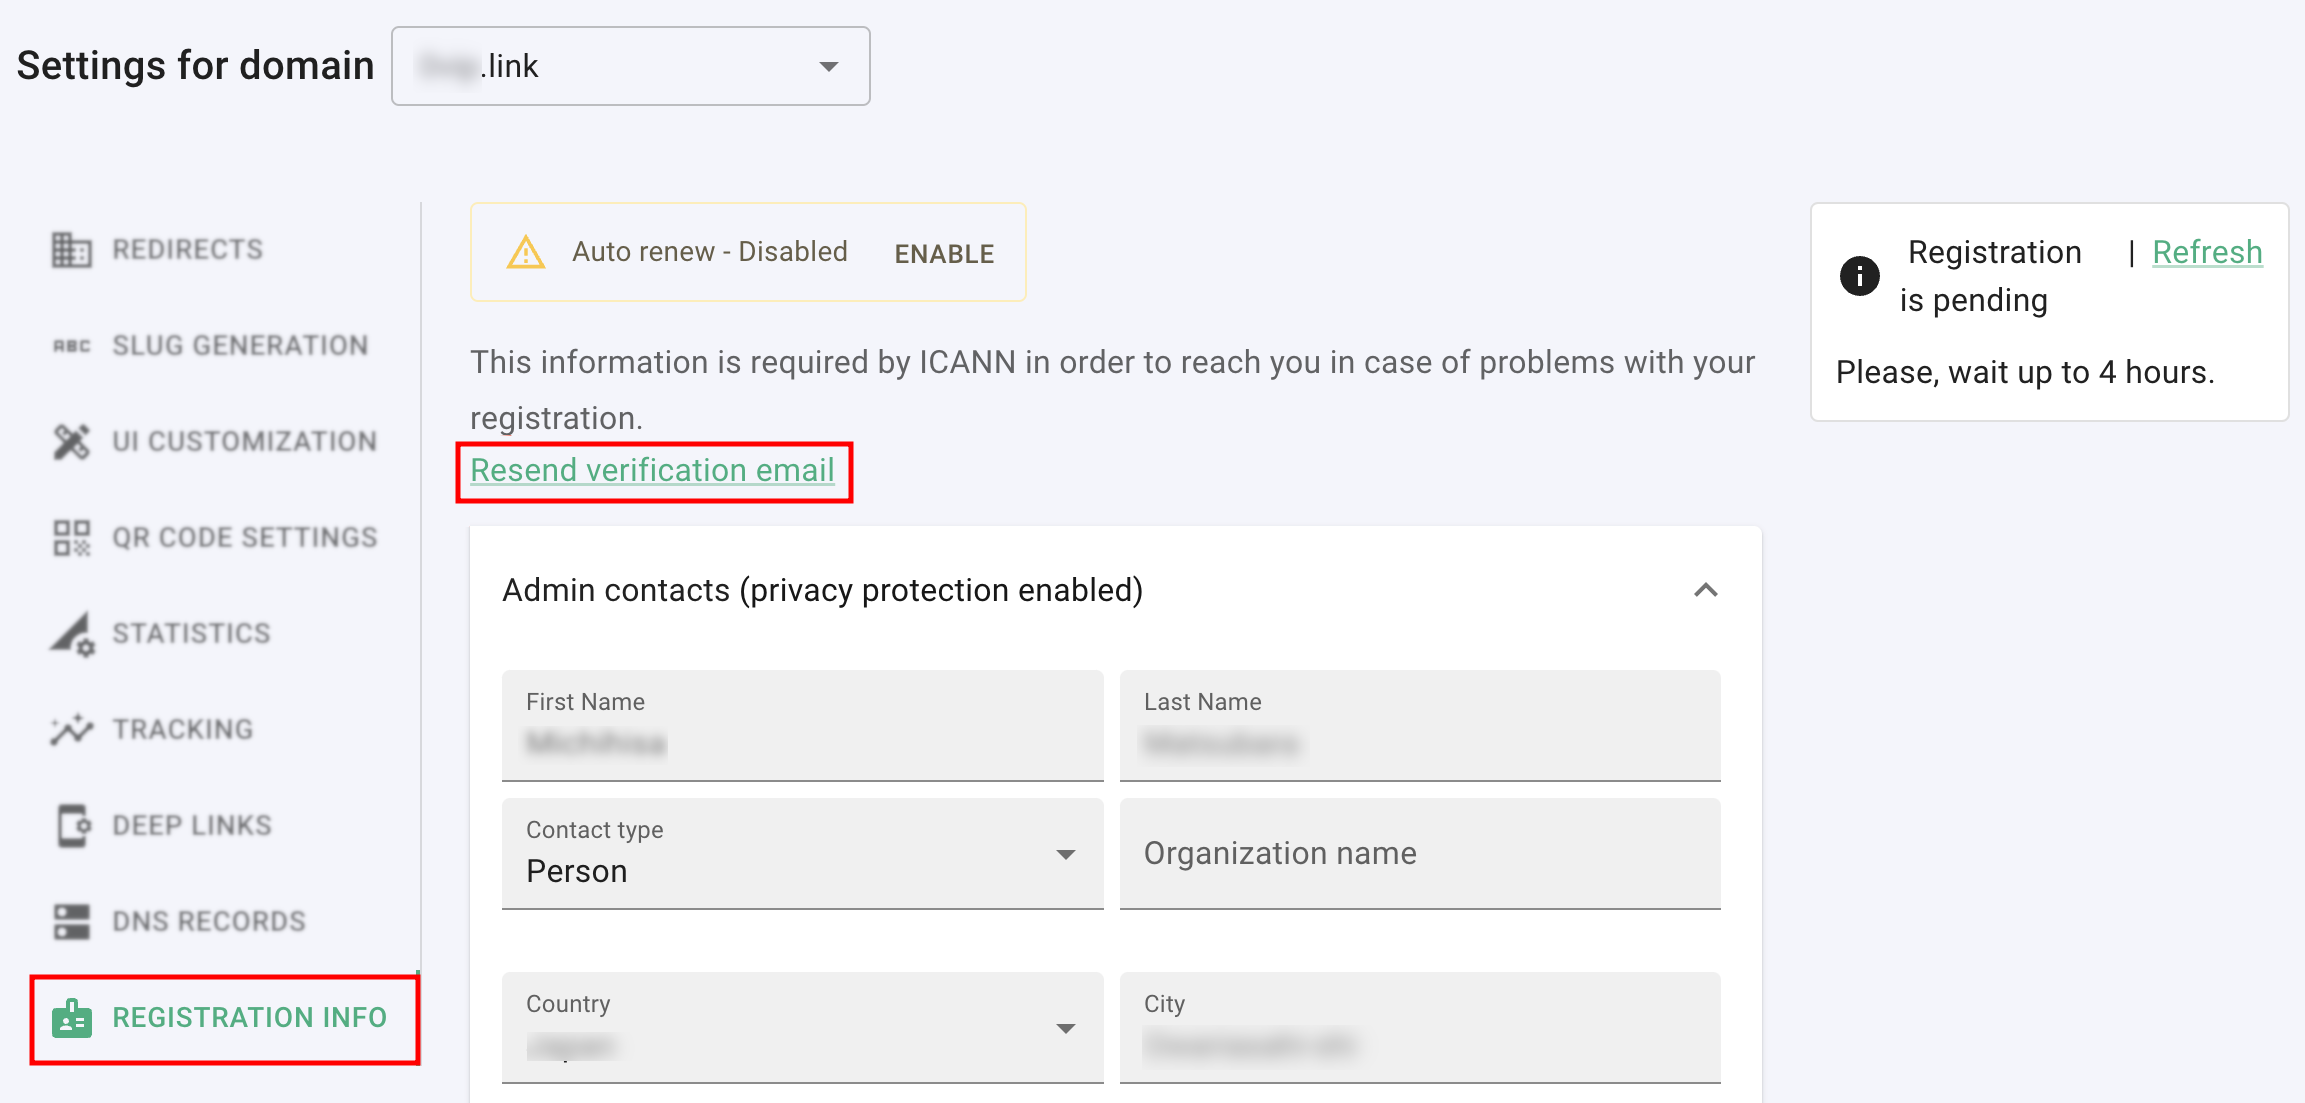Open the DNS Records tab
Screen dimensions: 2305x1103
point(208,922)
